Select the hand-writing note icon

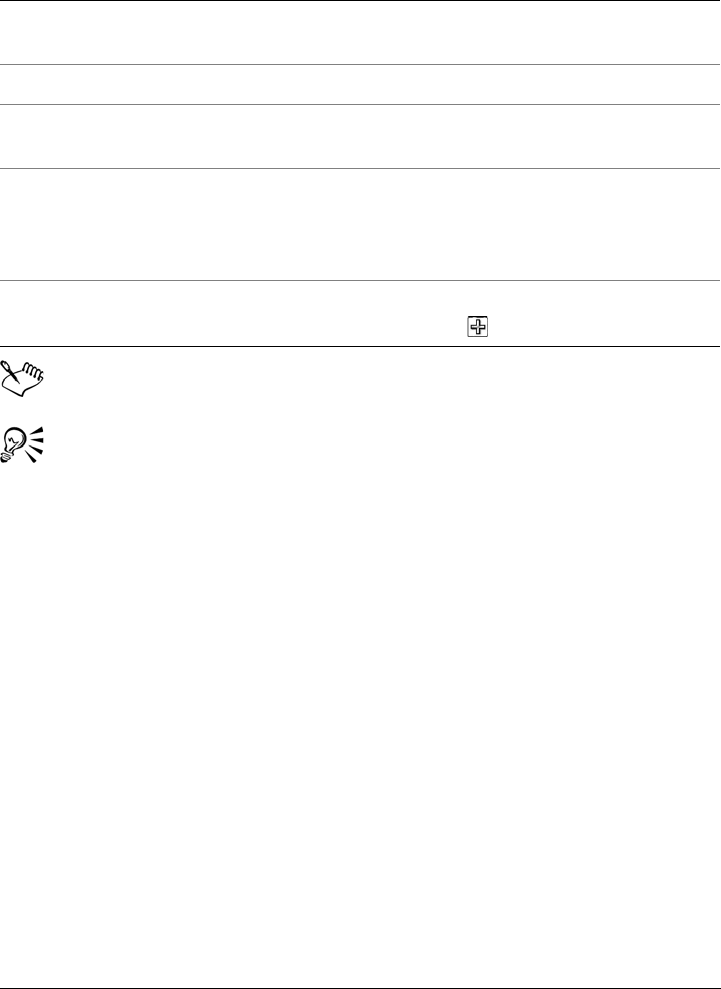click(x=23, y=377)
